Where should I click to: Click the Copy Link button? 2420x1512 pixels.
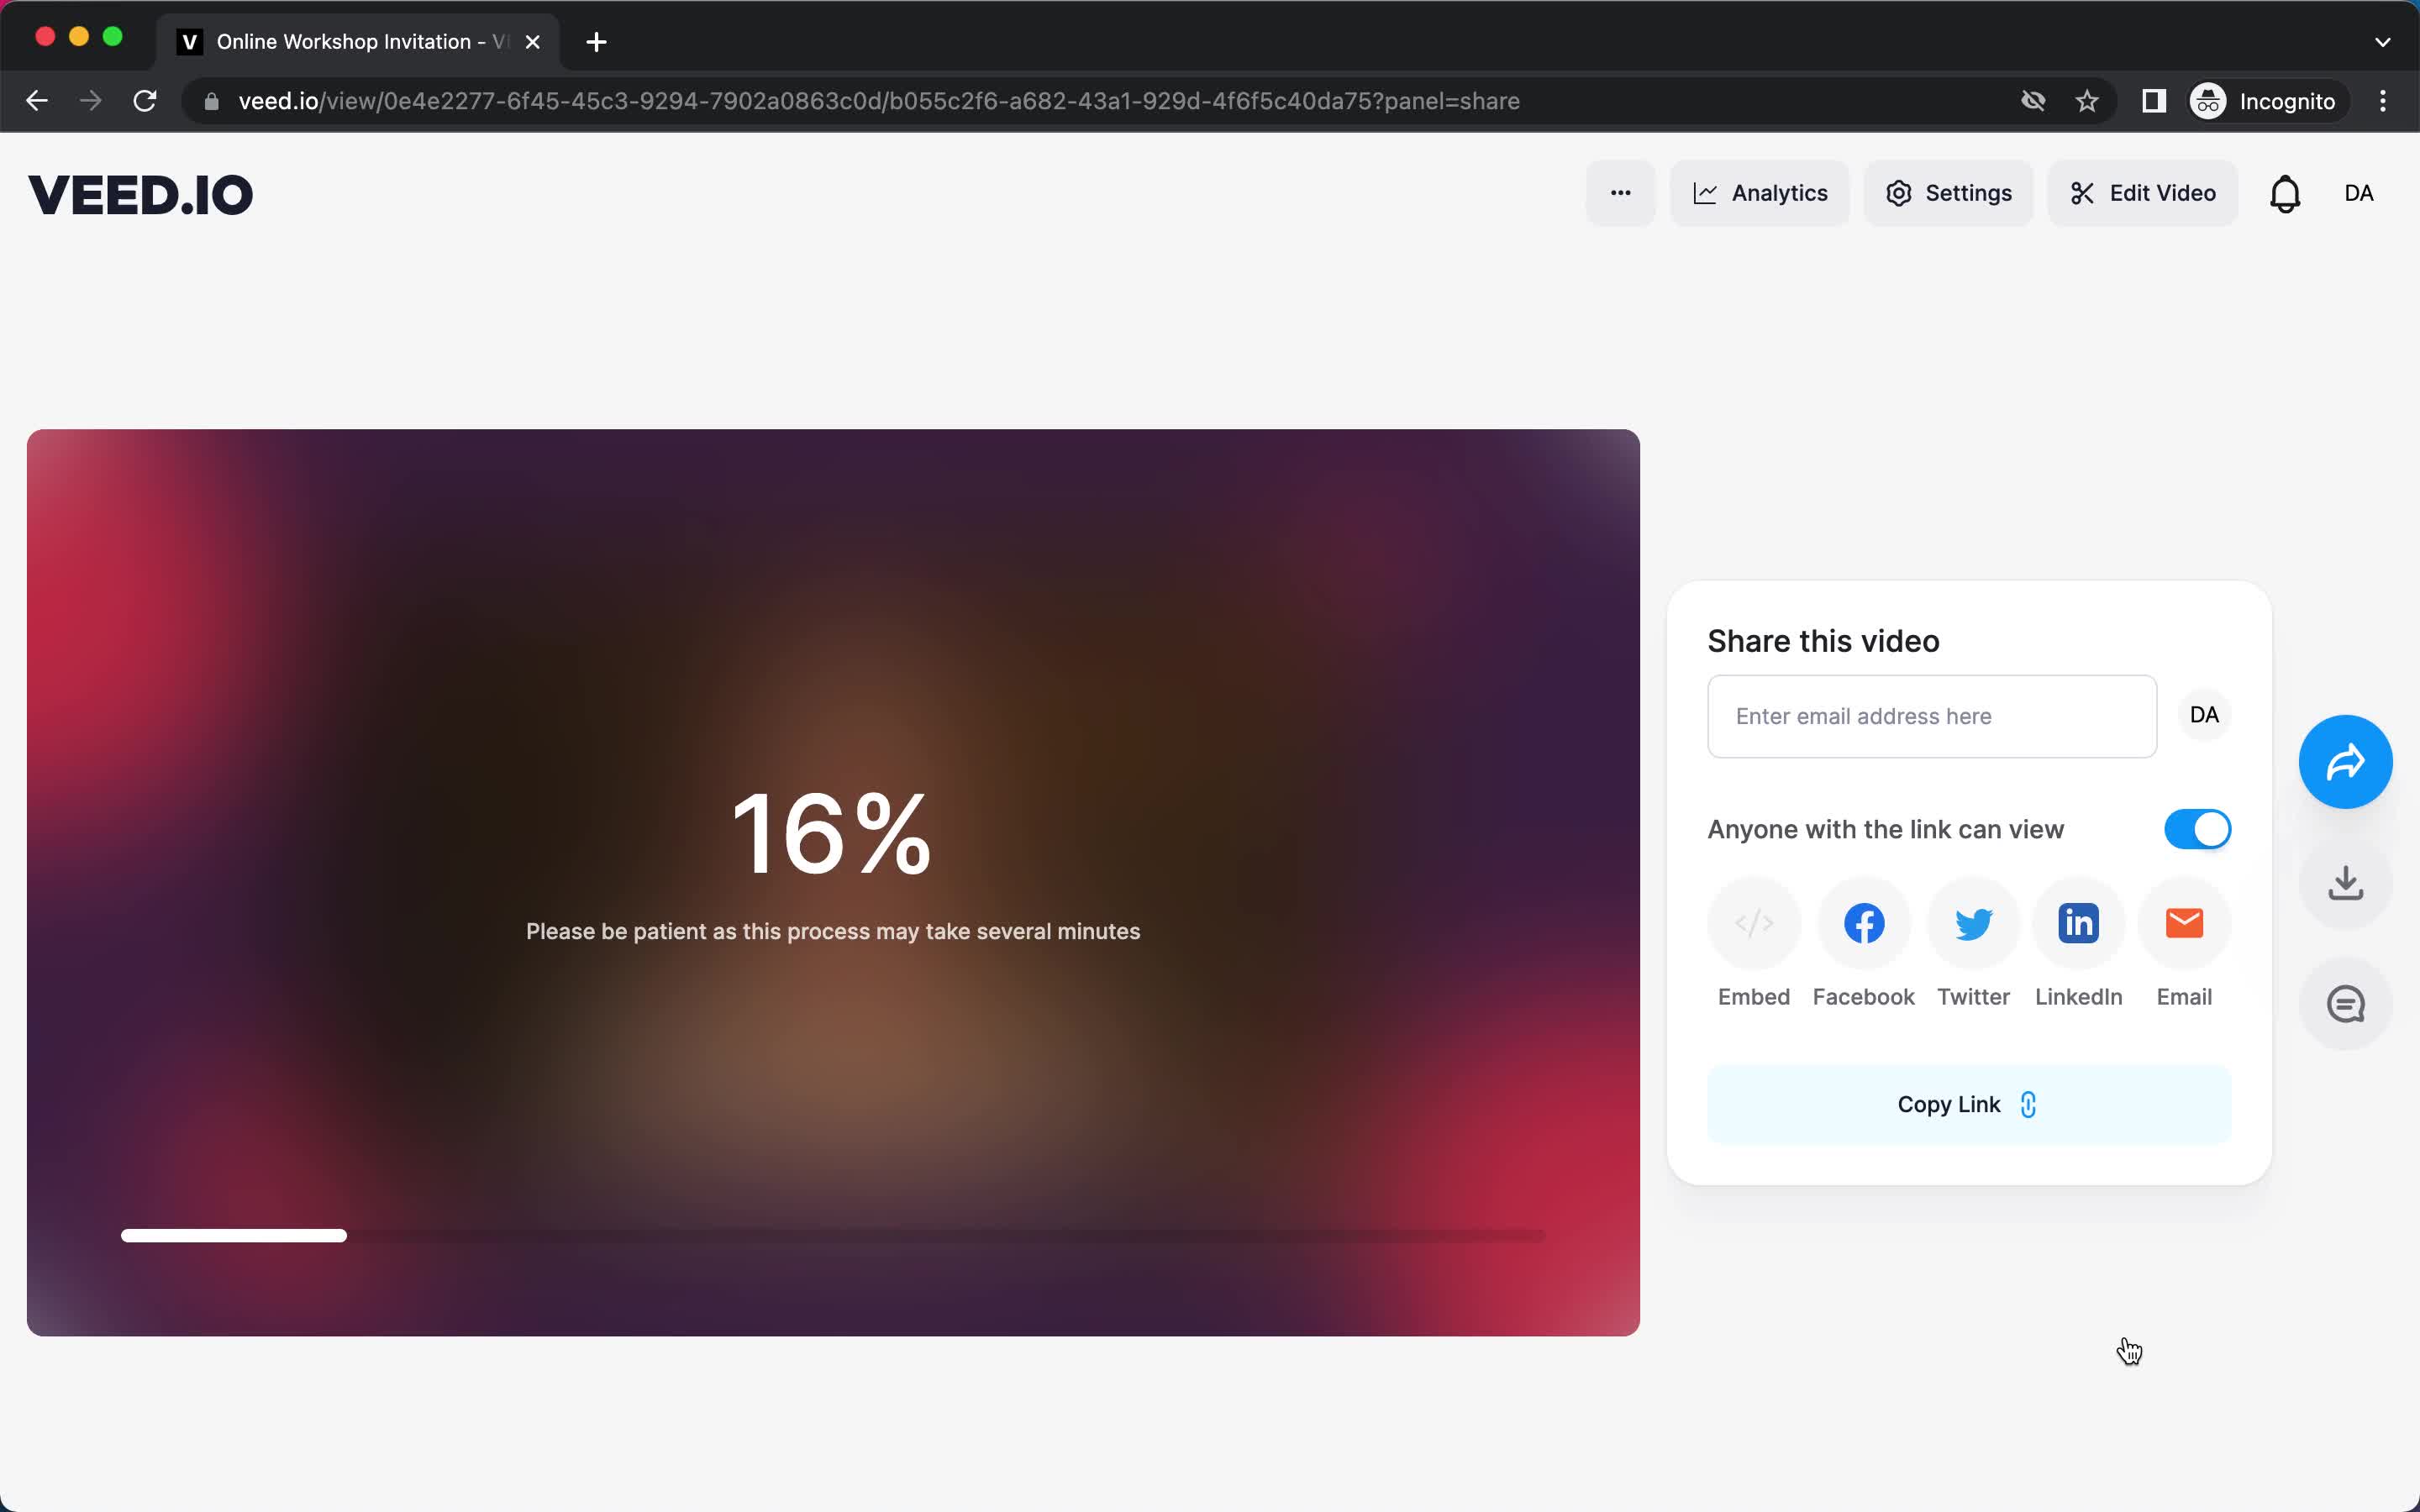1967,1103
